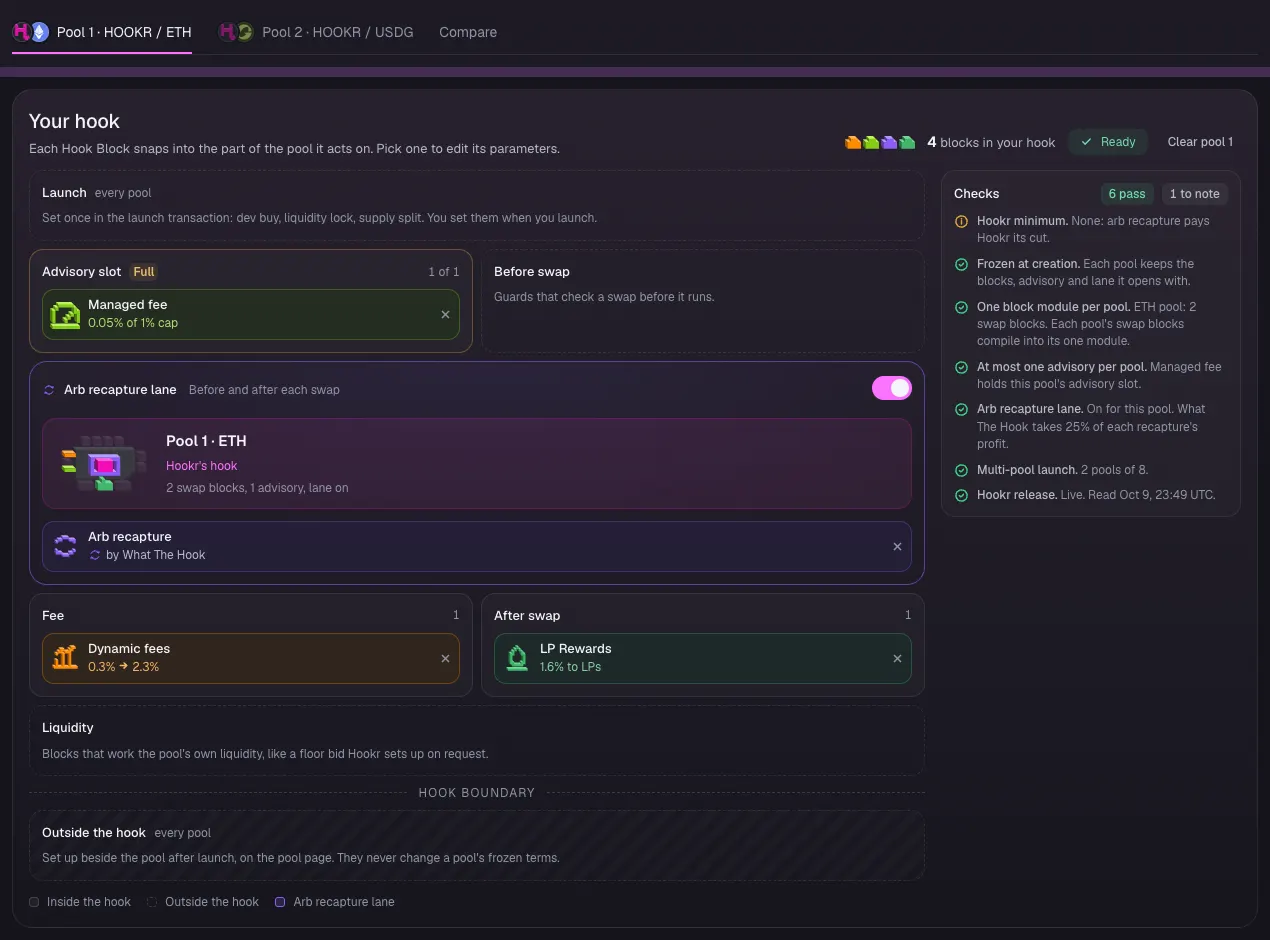Select the LP Rewards block
Viewport: 1270px width, 940px height.
pos(702,658)
